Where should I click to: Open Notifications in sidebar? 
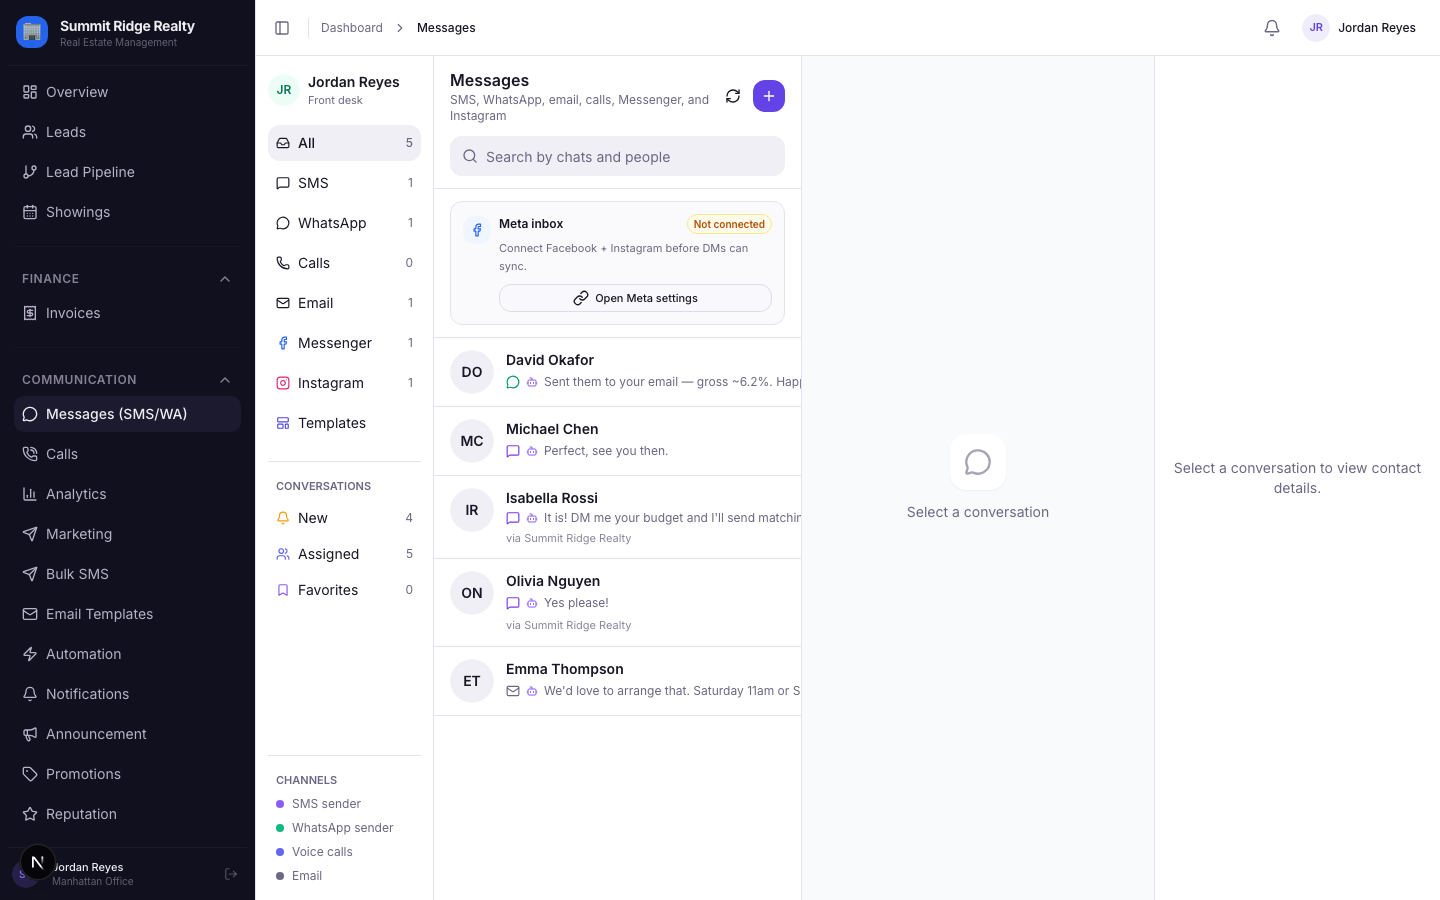[127, 694]
